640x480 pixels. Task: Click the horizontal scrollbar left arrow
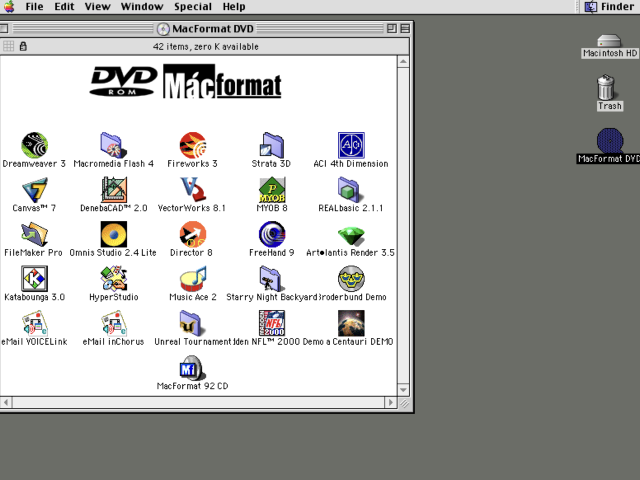[6, 402]
